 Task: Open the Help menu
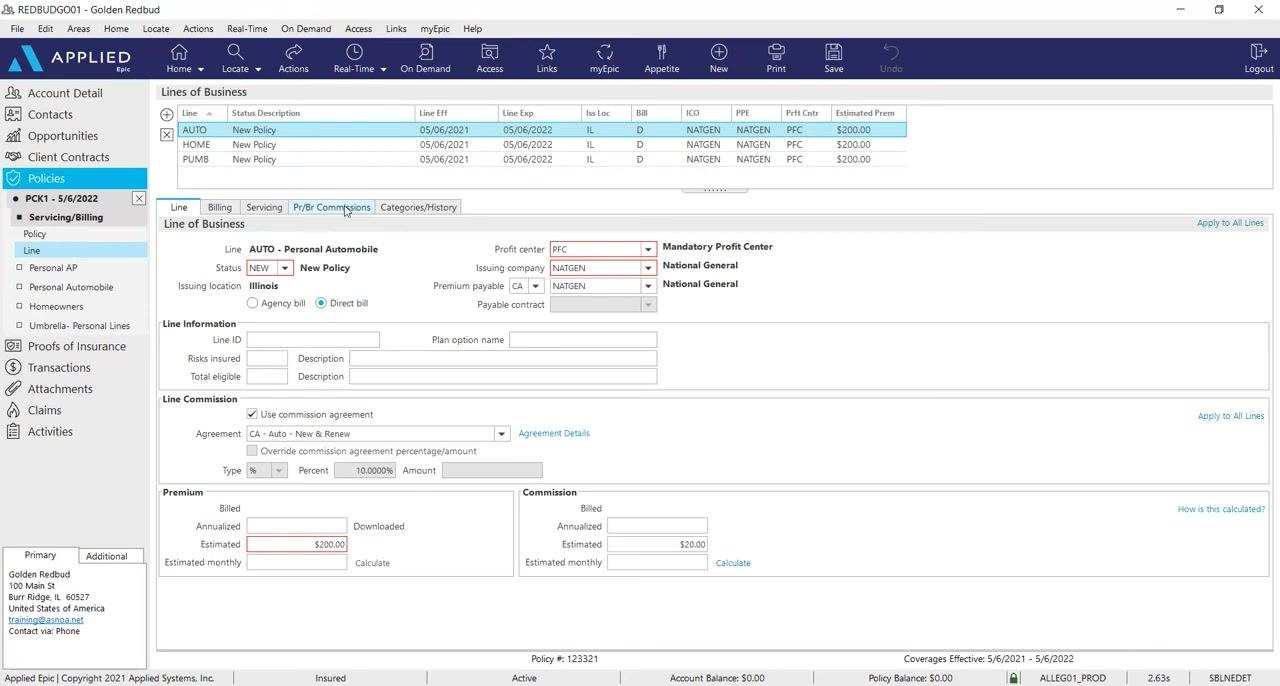coord(472,29)
